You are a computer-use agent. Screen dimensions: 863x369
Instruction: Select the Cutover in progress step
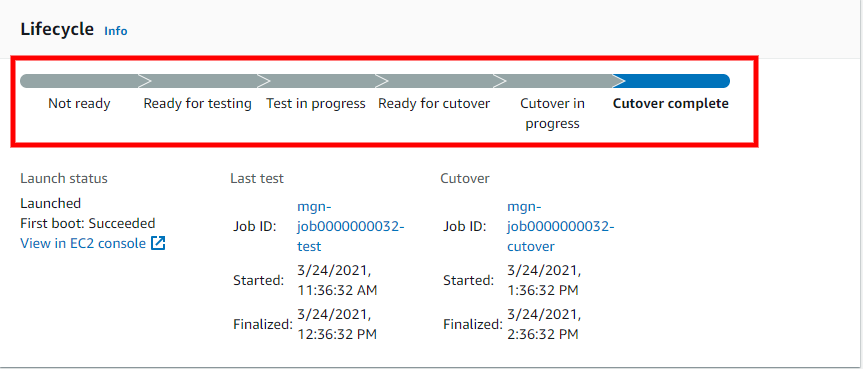[x=553, y=113]
